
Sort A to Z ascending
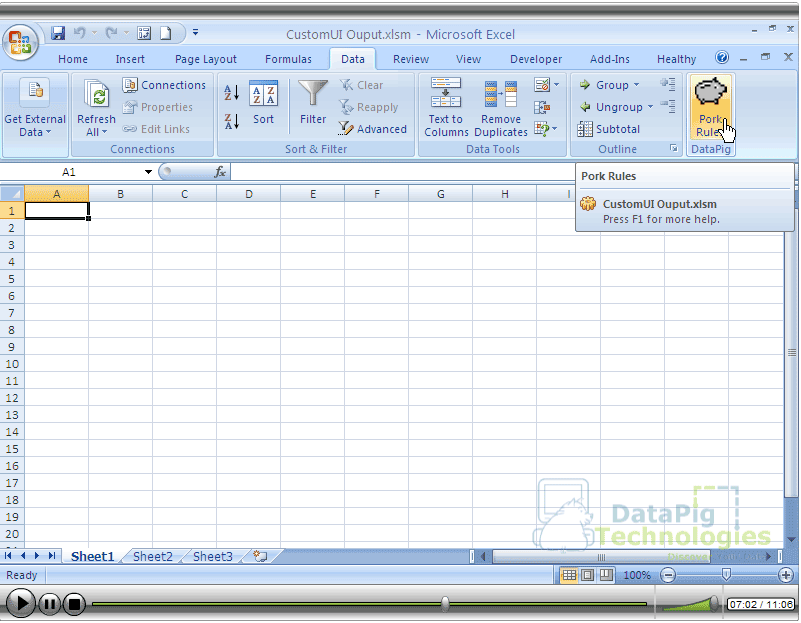tap(232, 93)
